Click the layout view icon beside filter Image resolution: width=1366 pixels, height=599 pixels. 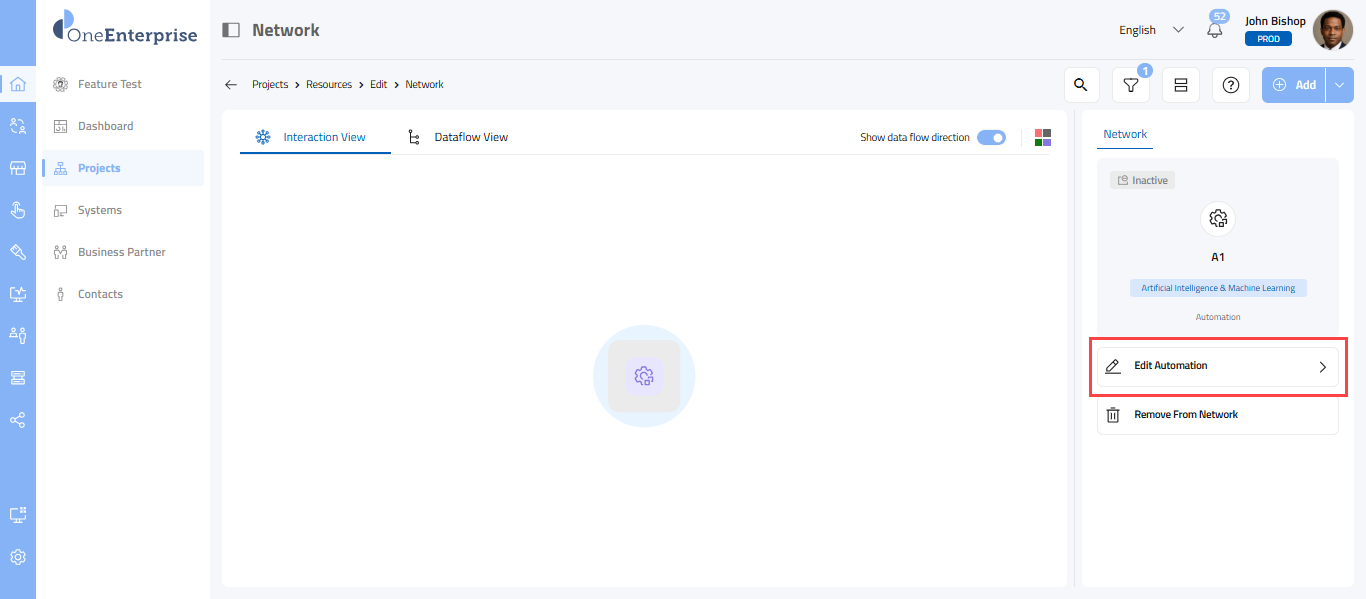click(1181, 85)
